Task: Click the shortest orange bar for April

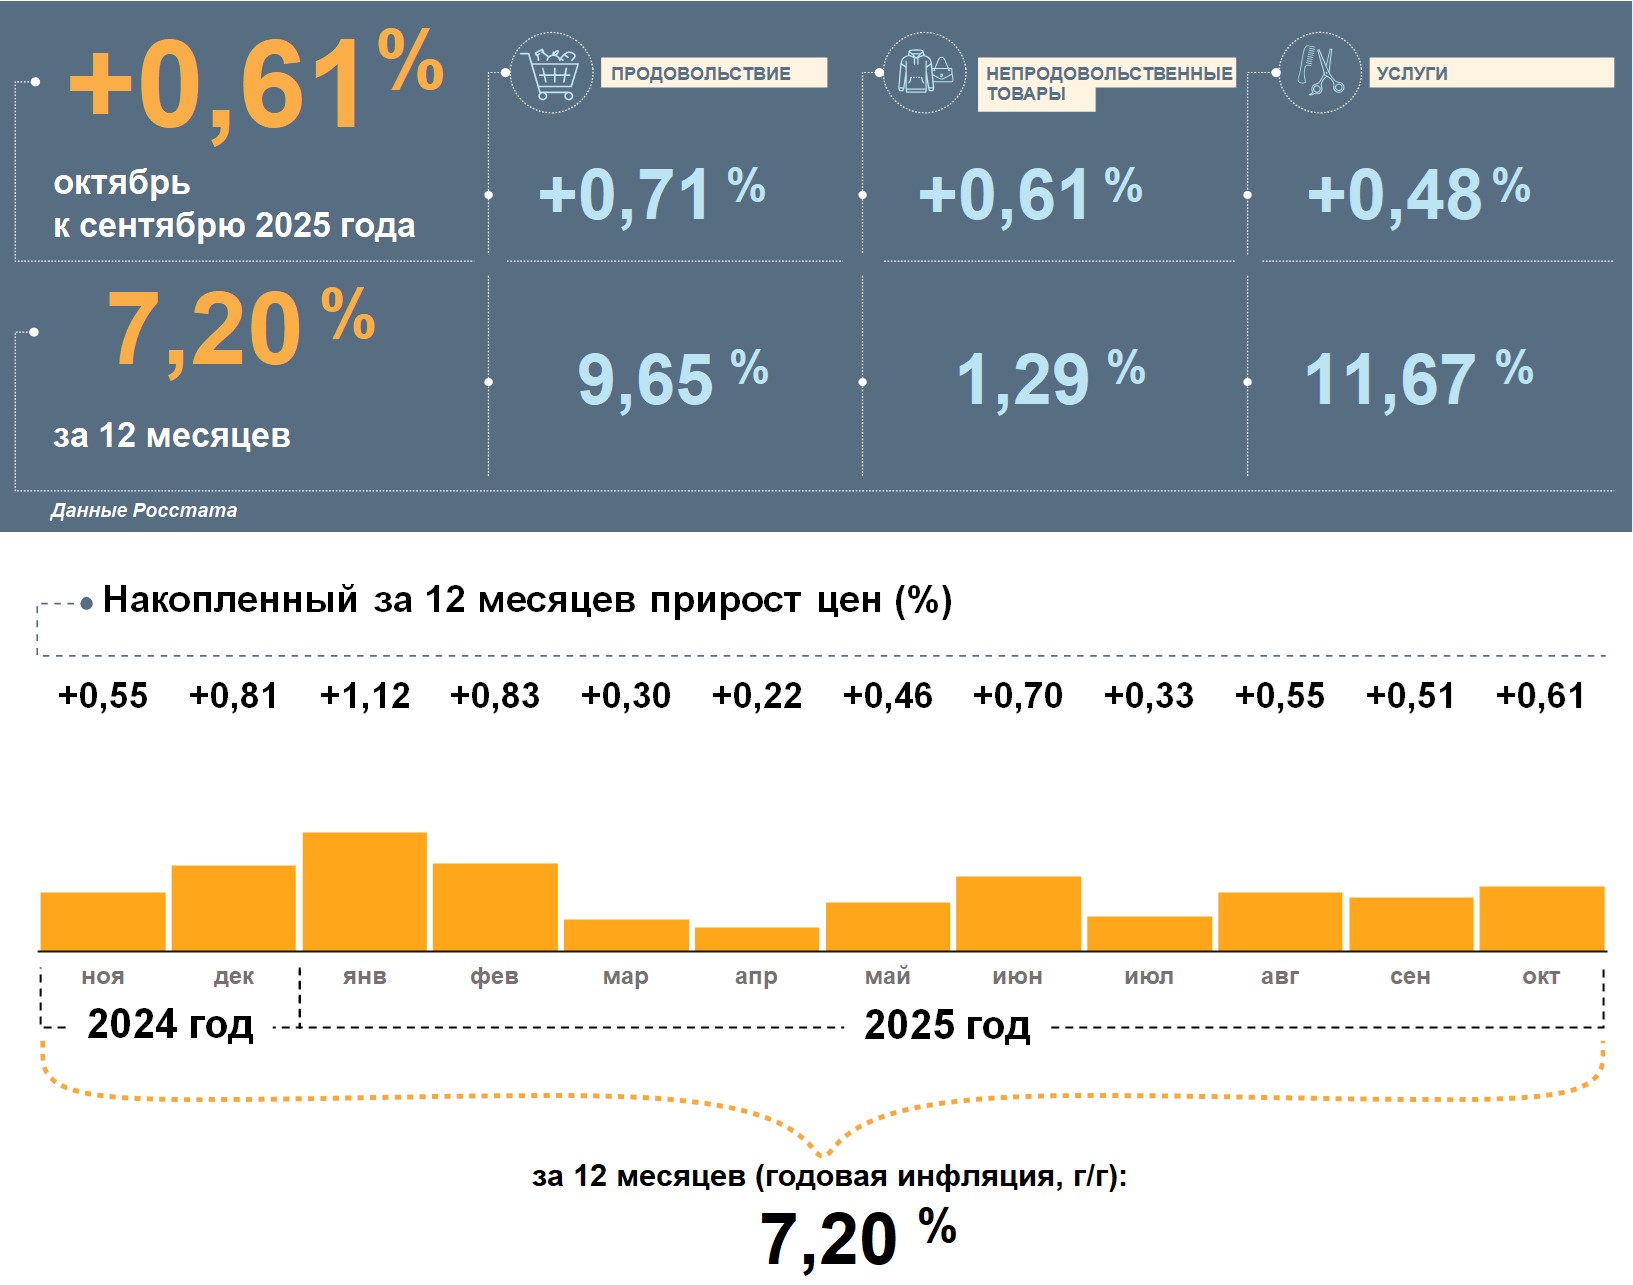Action: (756, 939)
